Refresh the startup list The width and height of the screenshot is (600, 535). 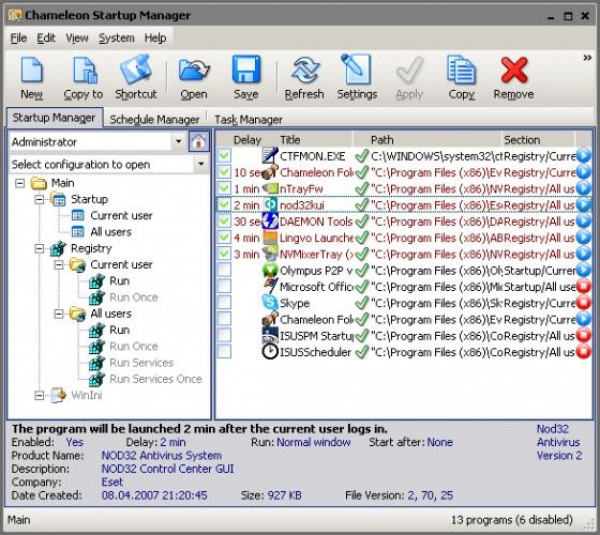click(x=305, y=70)
